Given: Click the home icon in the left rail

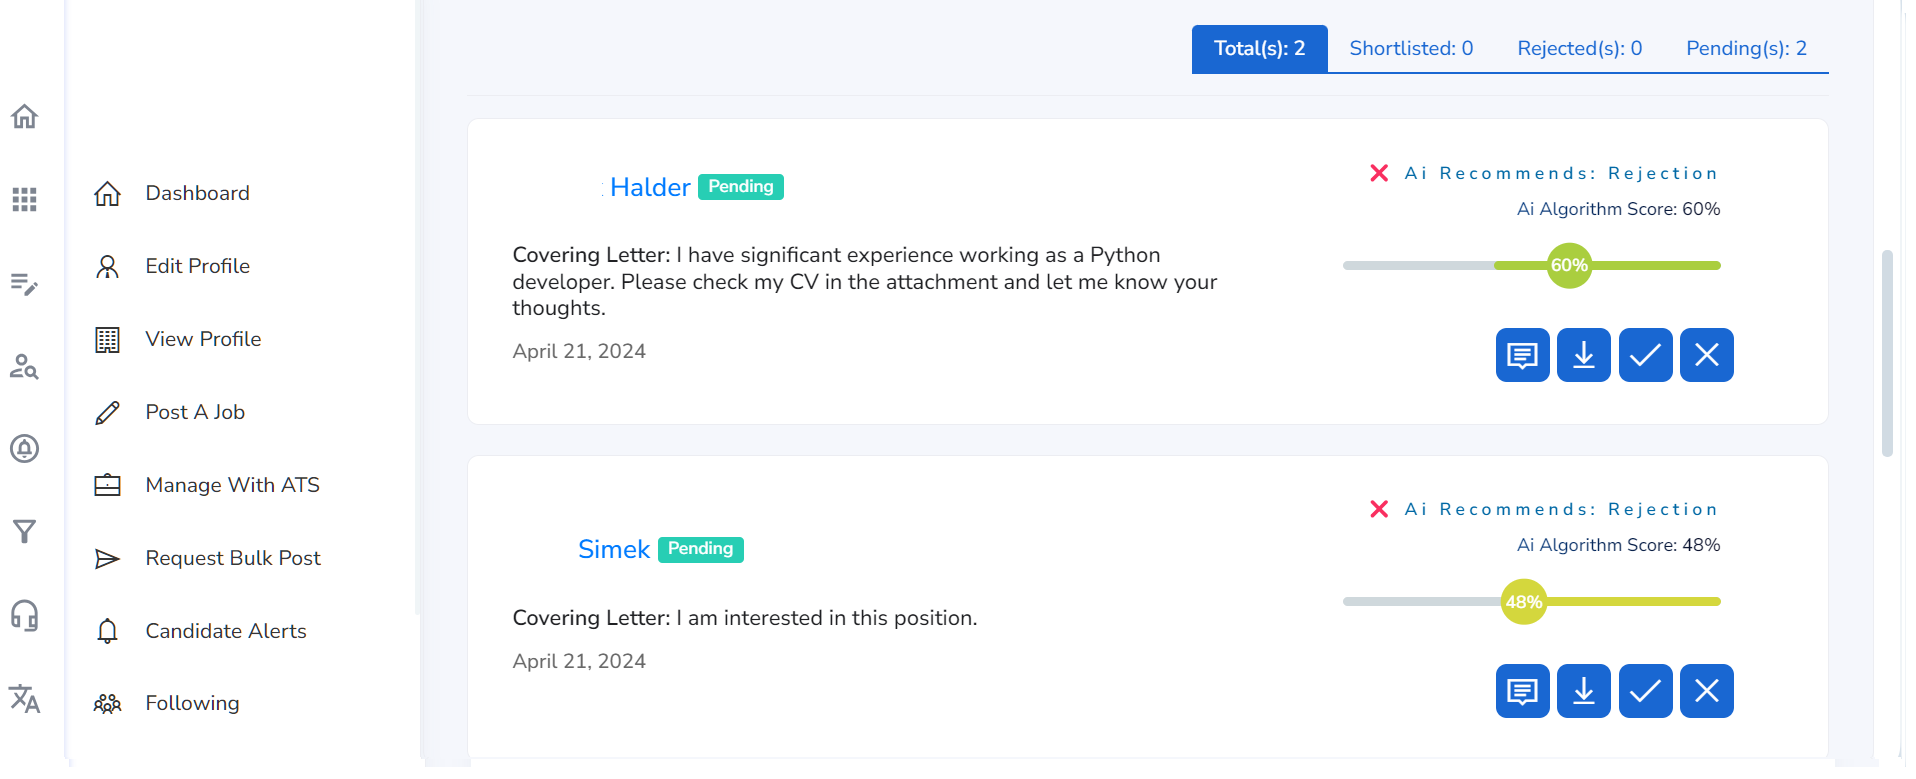Looking at the screenshot, I should (25, 117).
